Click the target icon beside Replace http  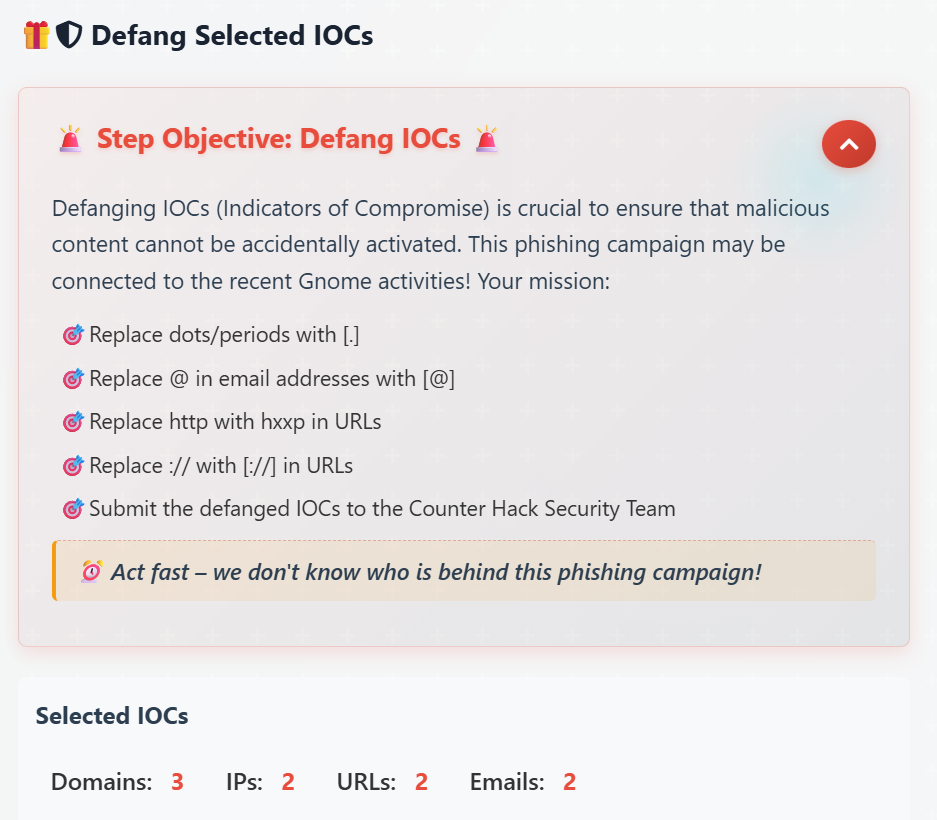[x=73, y=422]
